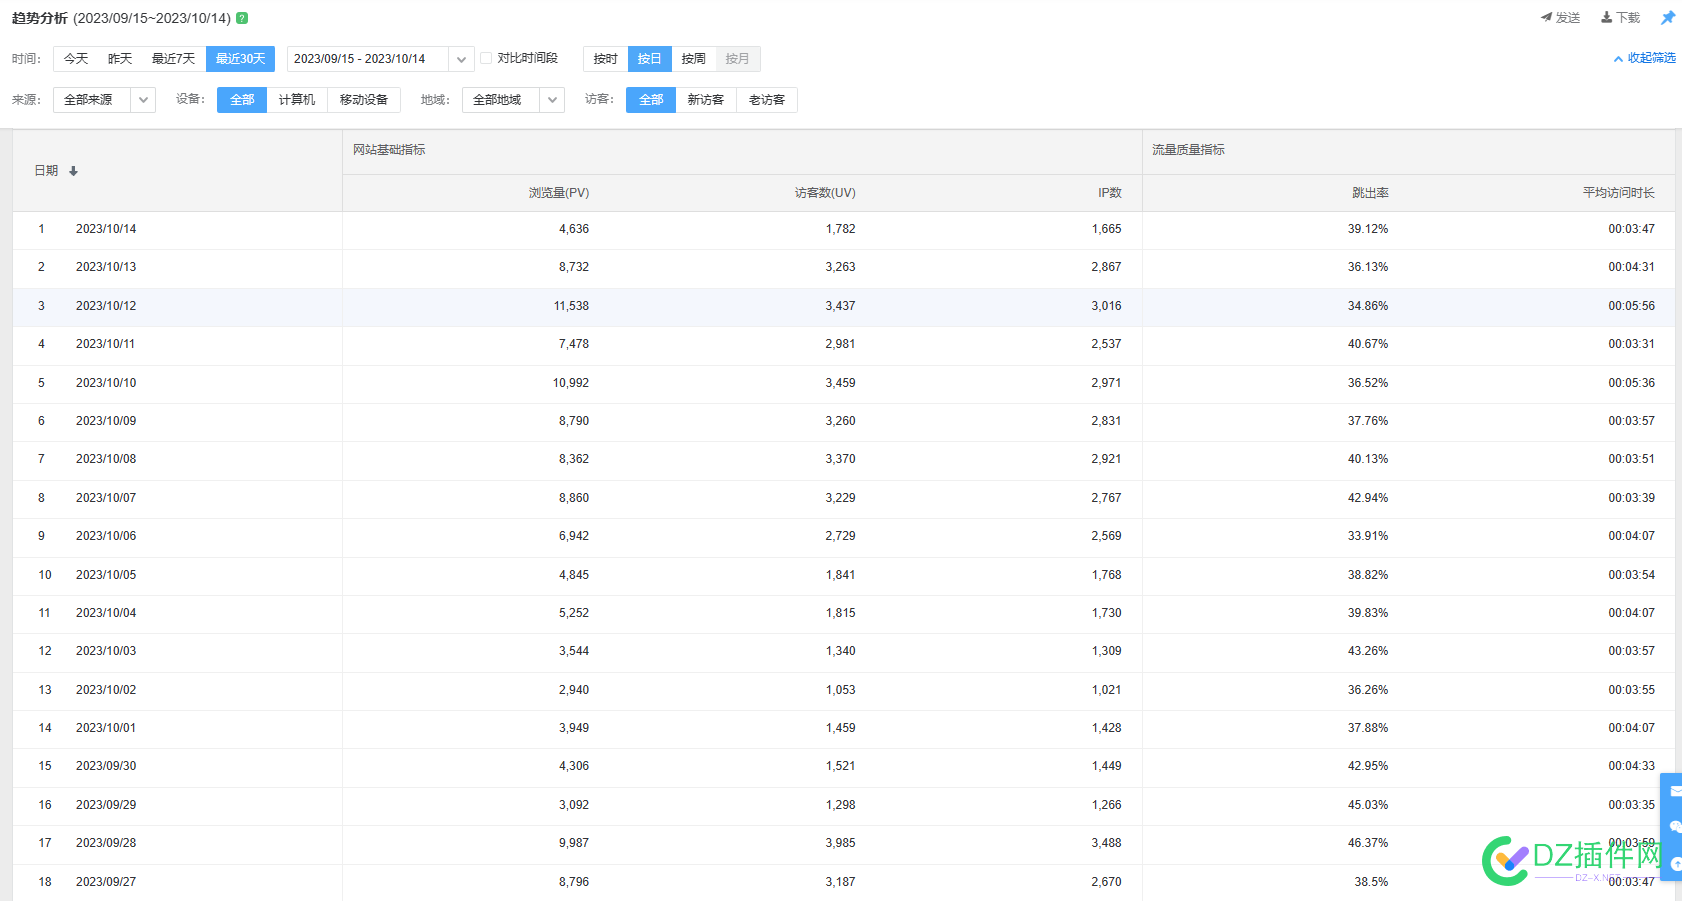Click the PV value 10,992
The image size is (1682, 901).
571,383
